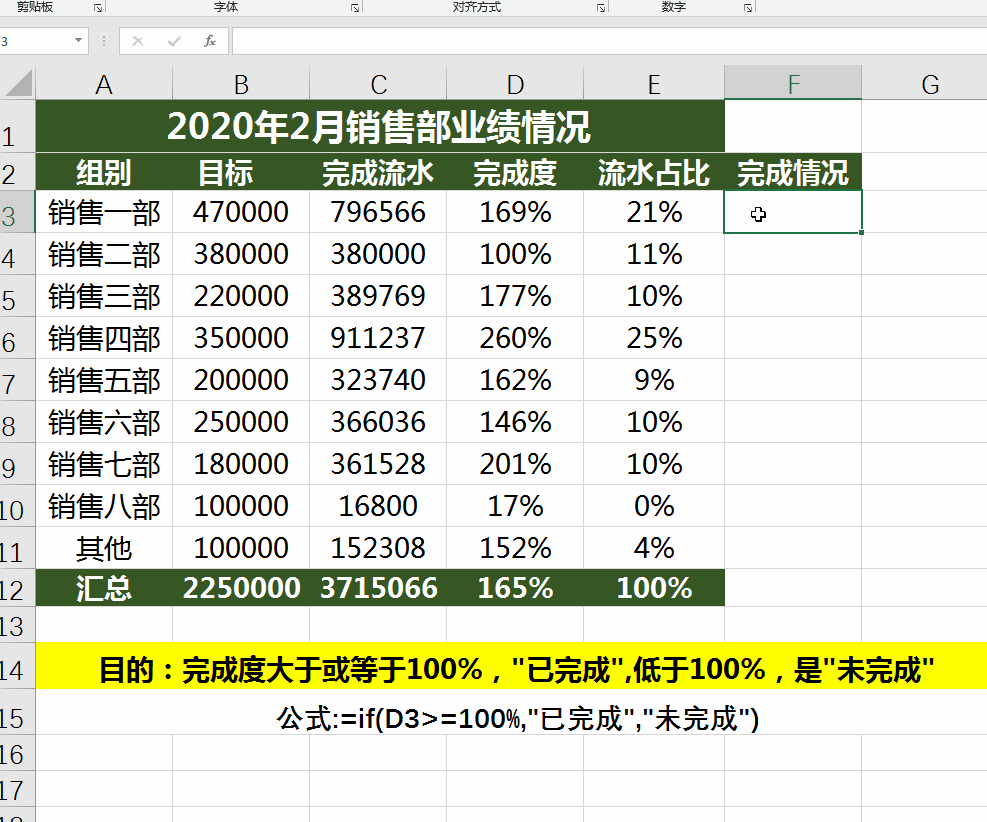Click the 销售一部 cell
Screen dimensions: 987x822
[104, 212]
